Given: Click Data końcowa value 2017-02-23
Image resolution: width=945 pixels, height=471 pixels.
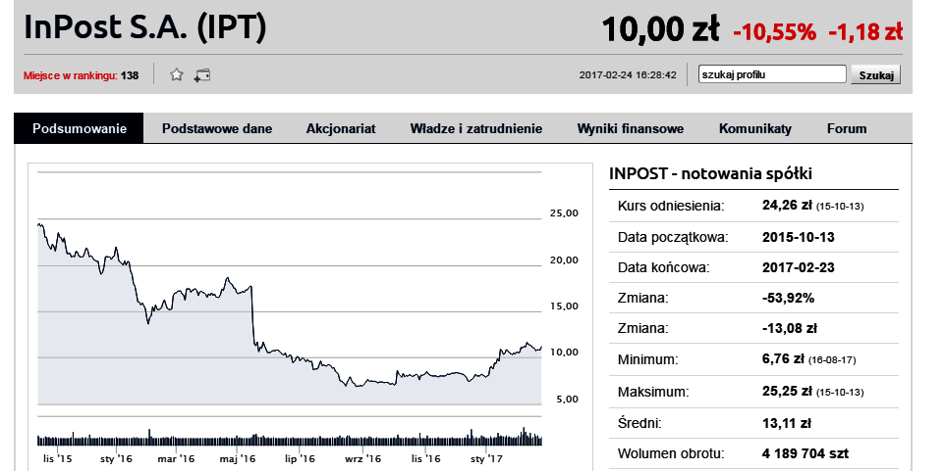Looking at the screenshot, I should pyautogui.click(x=798, y=267).
